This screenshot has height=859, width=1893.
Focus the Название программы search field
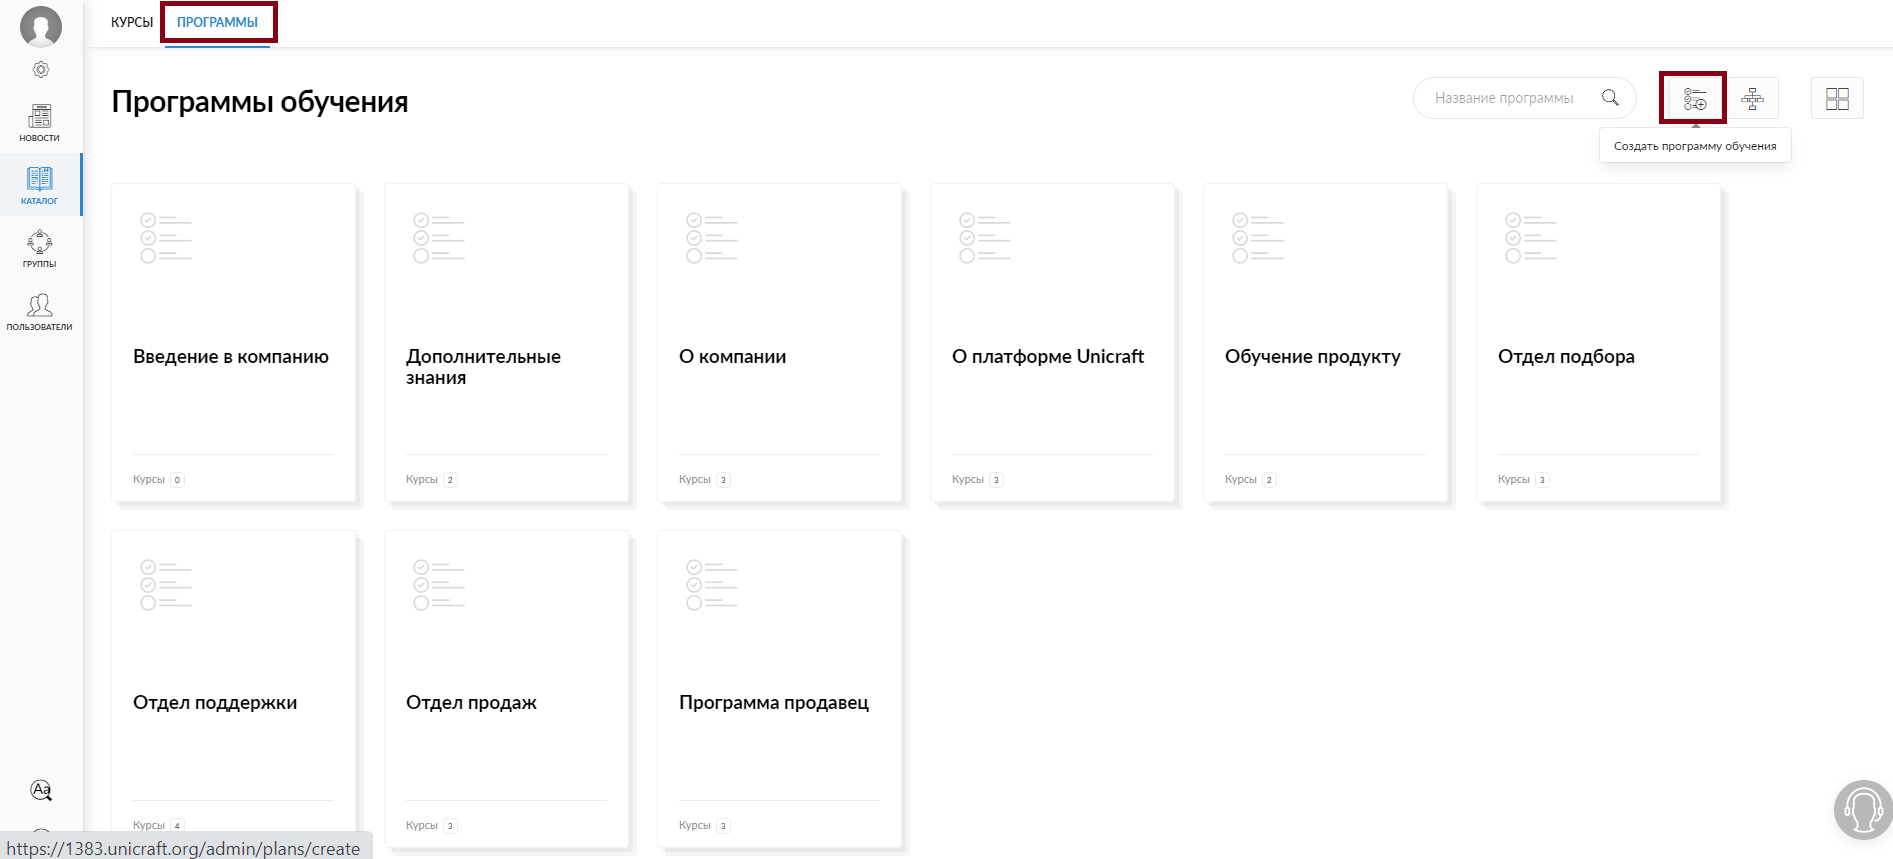click(1525, 98)
